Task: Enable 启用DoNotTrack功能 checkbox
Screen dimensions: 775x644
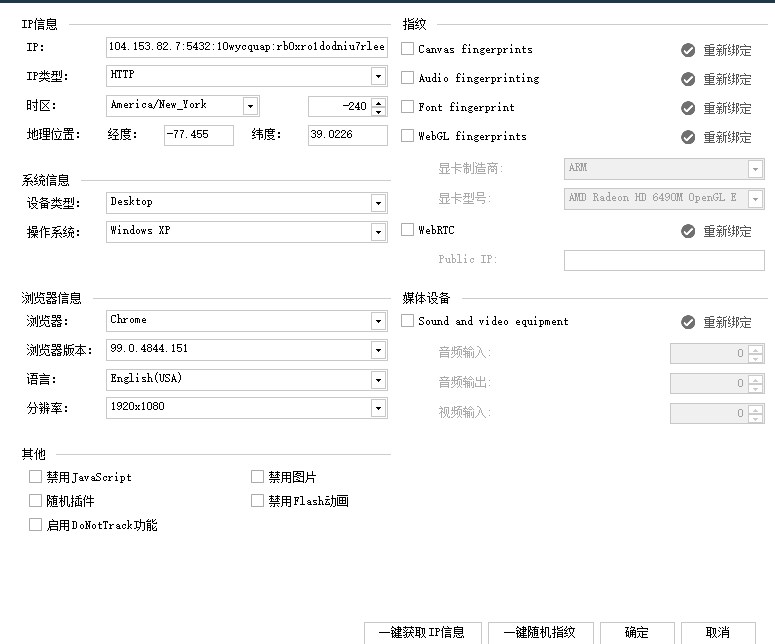Action: [35, 524]
